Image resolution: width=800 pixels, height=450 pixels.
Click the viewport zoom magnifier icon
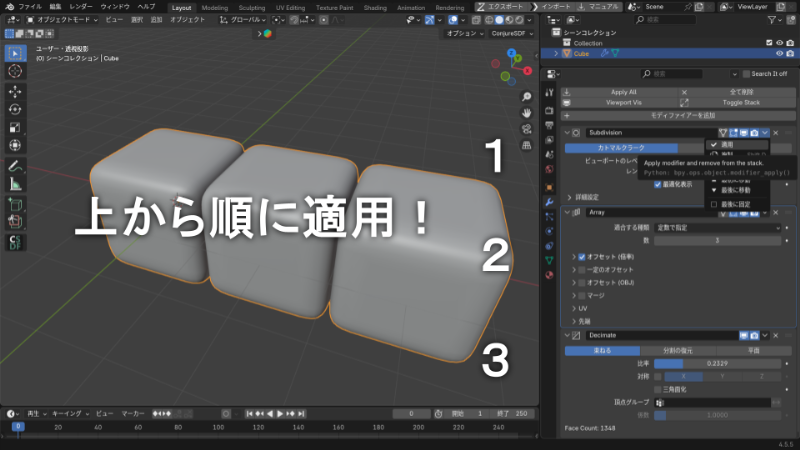527,97
